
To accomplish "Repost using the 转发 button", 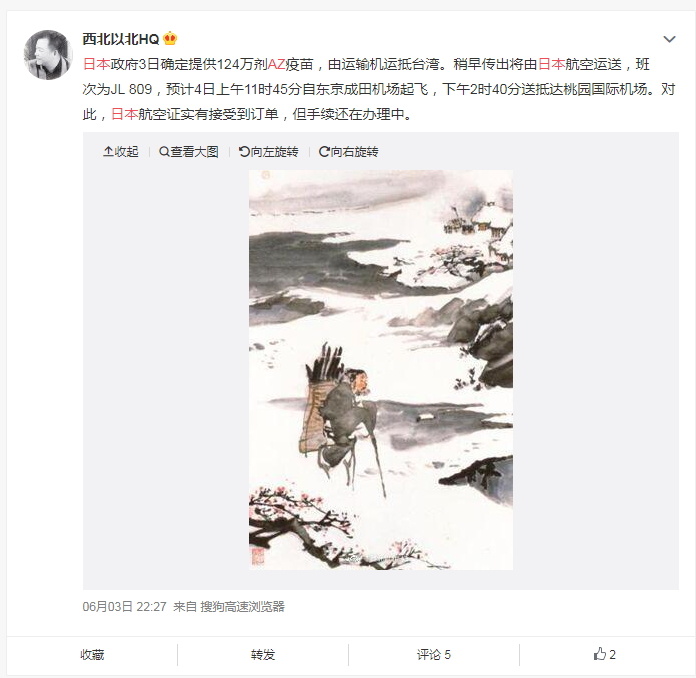I will tap(263, 654).
